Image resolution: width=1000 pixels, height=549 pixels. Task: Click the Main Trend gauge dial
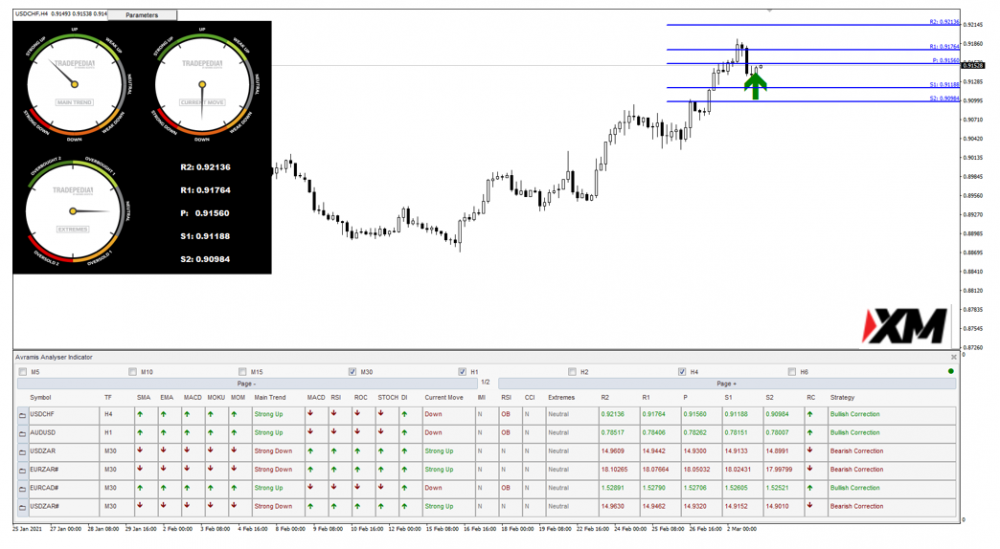tap(75, 84)
